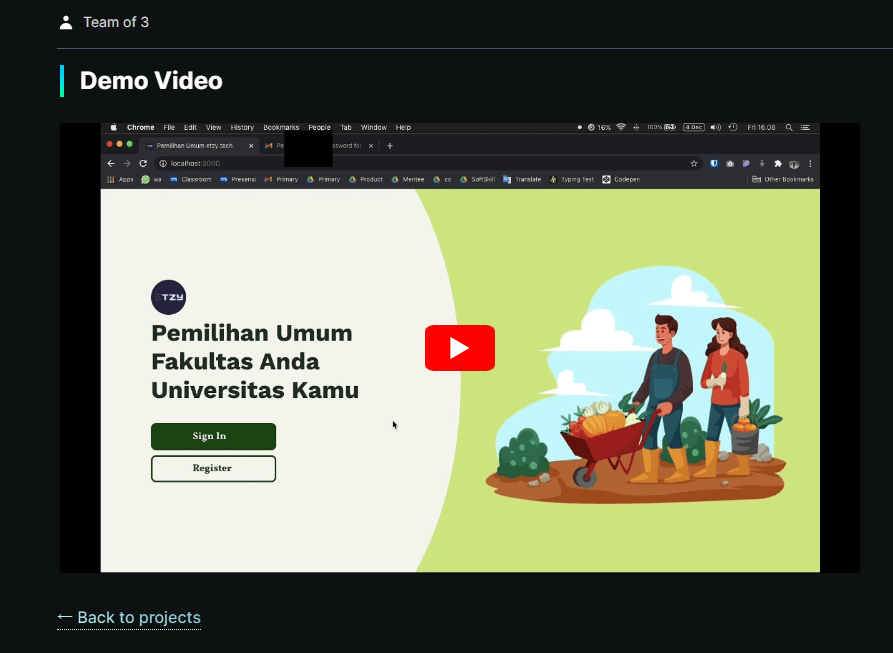Click the browser back arrow
Viewport: 893px width, 653px height.
pyautogui.click(x=111, y=163)
